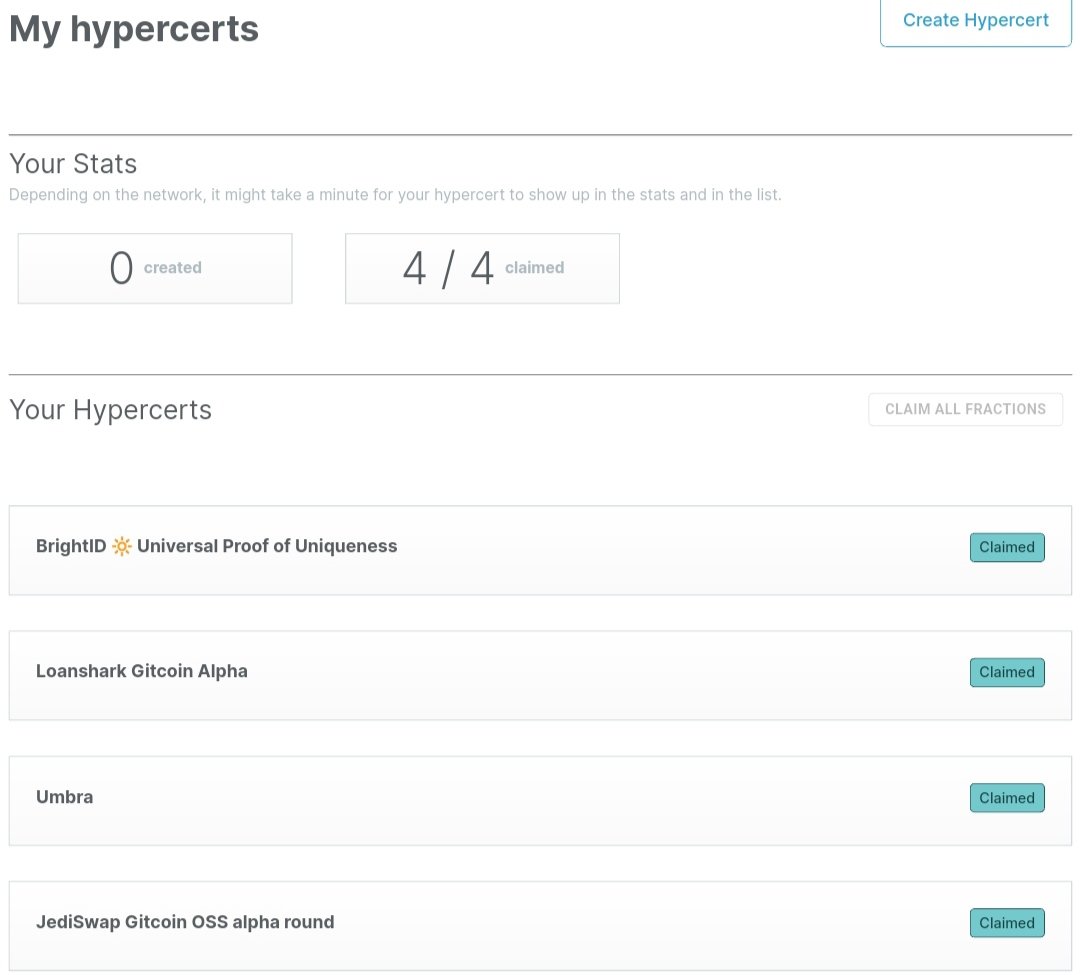Click the sun emoji in BrightID title
Image resolution: width=1080 pixels, height=975 pixels.
click(121, 546)
